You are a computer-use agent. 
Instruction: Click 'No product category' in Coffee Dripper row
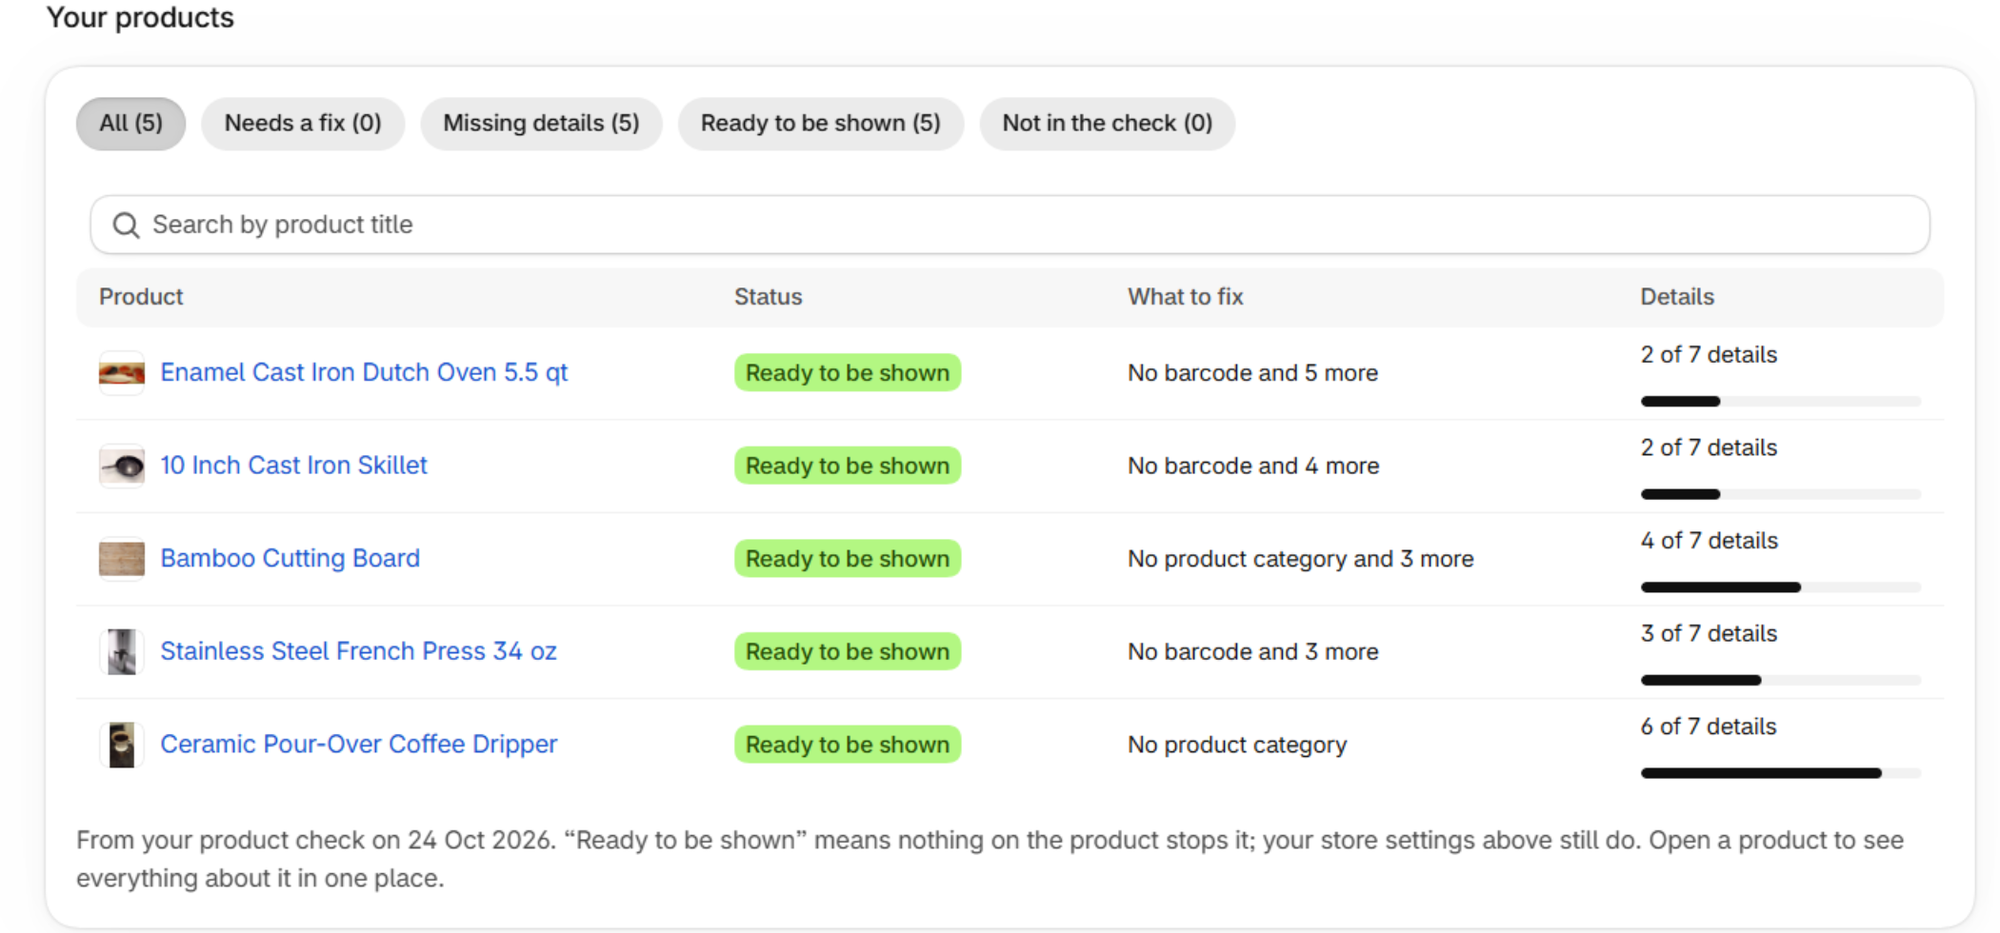(1237, 745)
